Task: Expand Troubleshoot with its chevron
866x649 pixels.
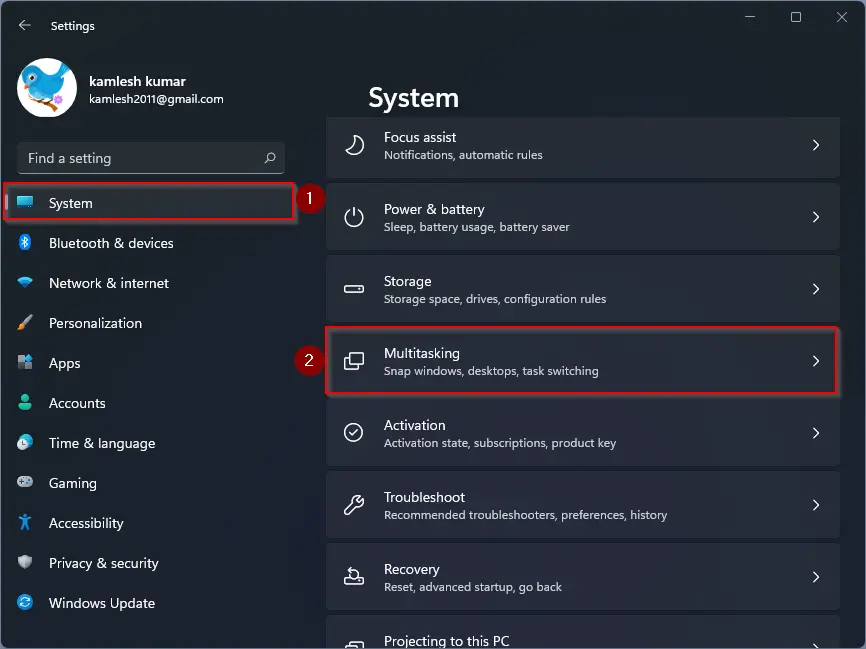Action: point(816,505)
